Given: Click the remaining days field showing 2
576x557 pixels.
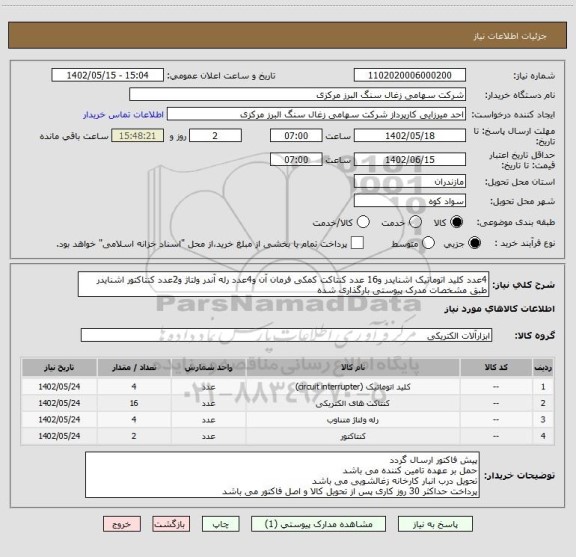Looking at the screenshot, I should click(215, 136).
